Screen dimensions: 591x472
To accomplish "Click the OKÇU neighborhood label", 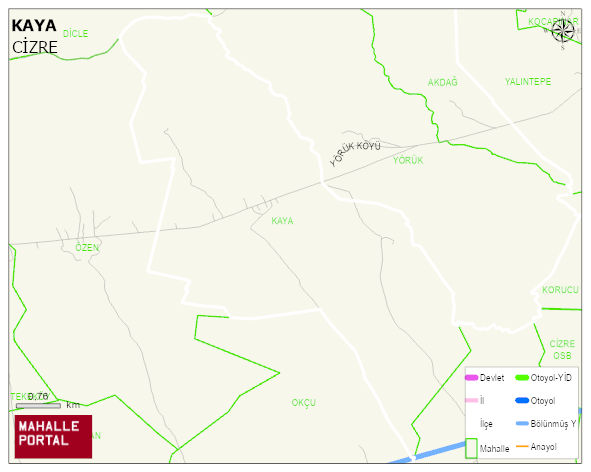I will coord(303,403).
